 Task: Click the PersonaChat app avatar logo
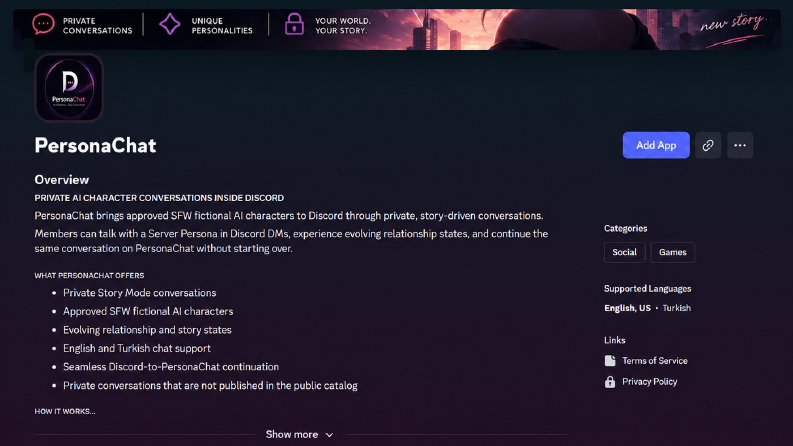(69, 88)
